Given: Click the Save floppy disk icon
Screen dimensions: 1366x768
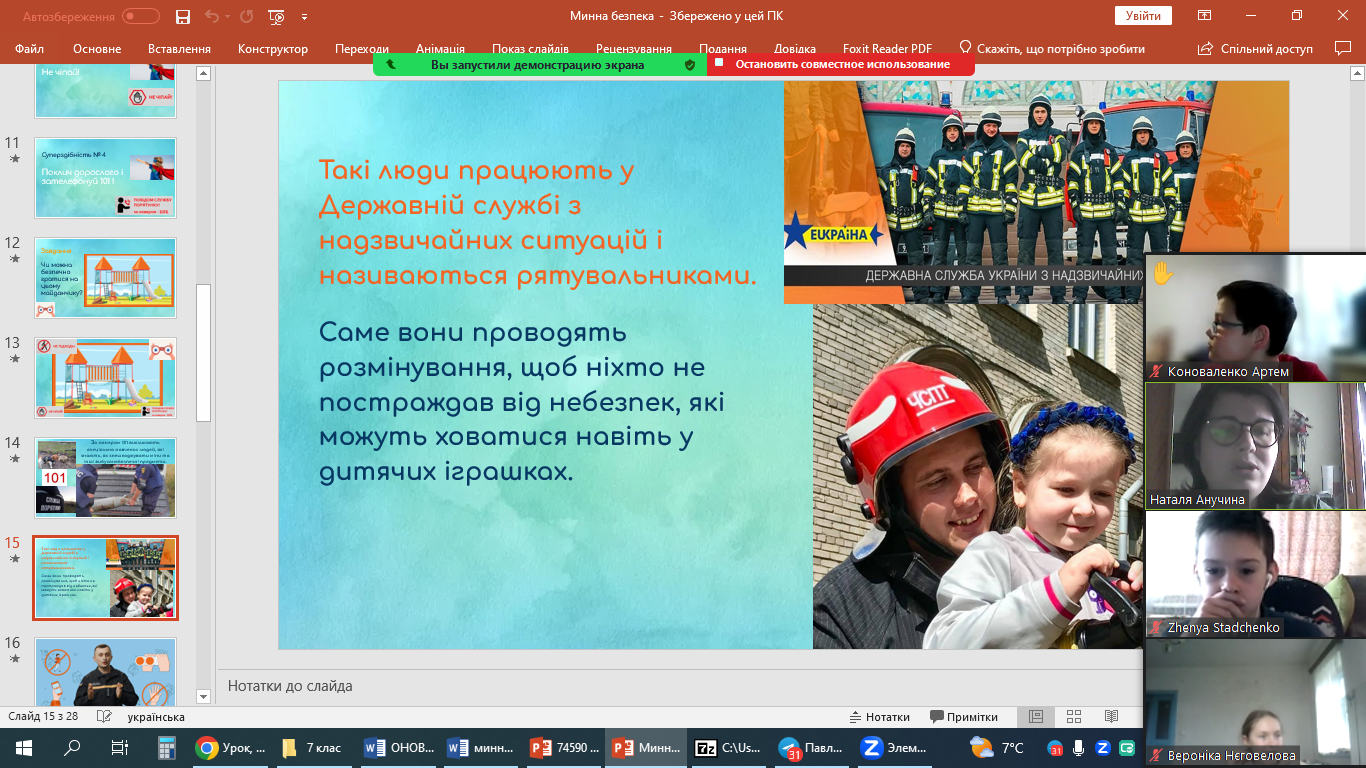Looking at the screenshot, I should point(183,16).
